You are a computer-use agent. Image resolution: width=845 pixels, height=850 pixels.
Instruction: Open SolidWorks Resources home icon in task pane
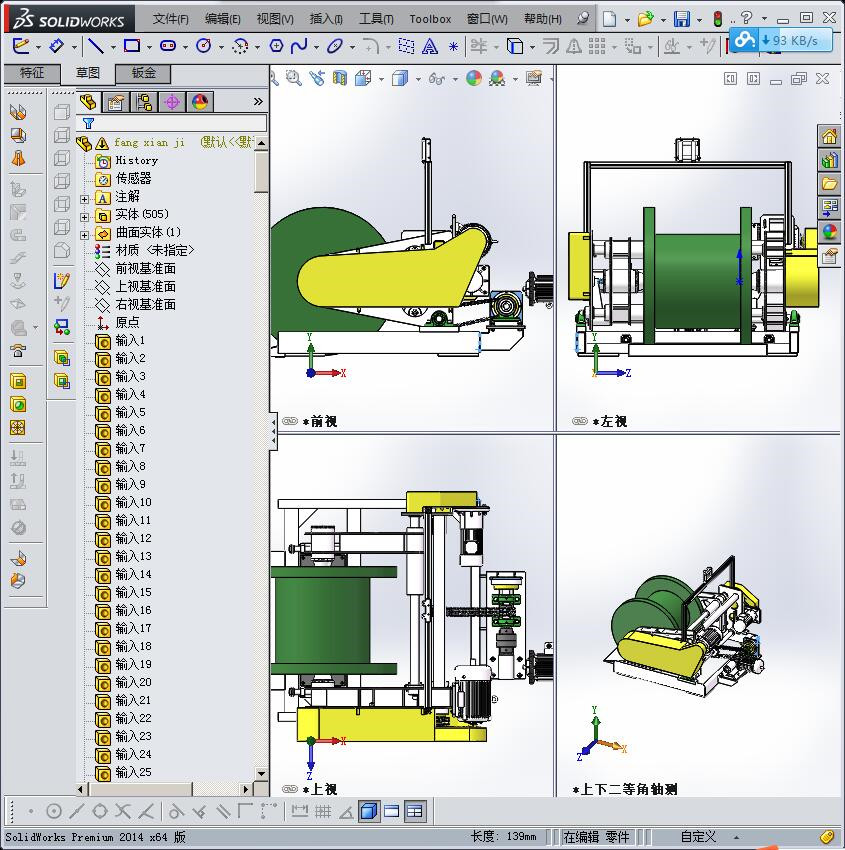pyautogui.click(x=829, y=136)
